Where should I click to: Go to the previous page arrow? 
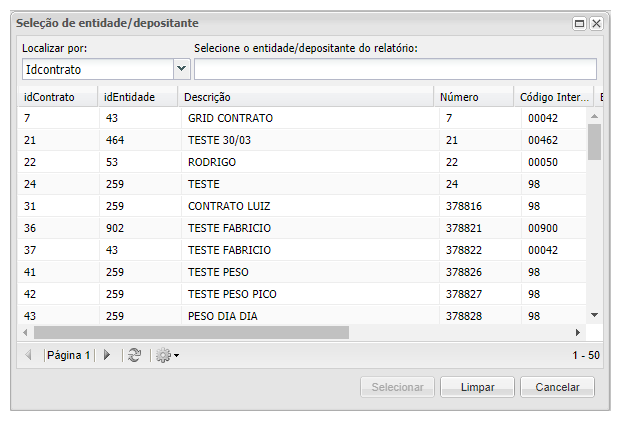(28, 355)
